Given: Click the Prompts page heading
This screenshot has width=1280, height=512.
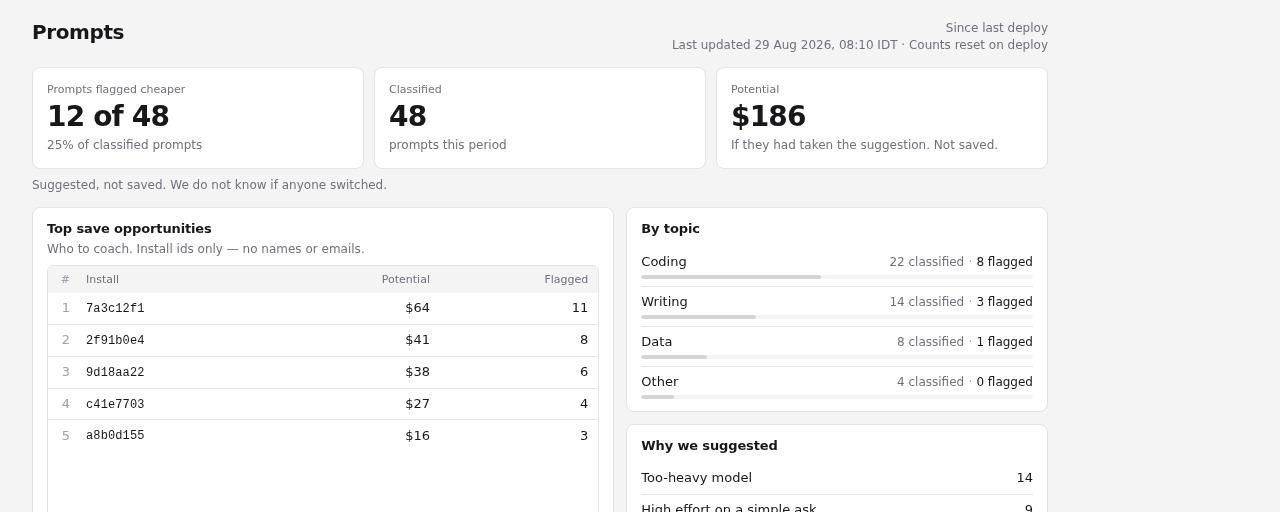Looking at the screenshot, I should 78,32.
